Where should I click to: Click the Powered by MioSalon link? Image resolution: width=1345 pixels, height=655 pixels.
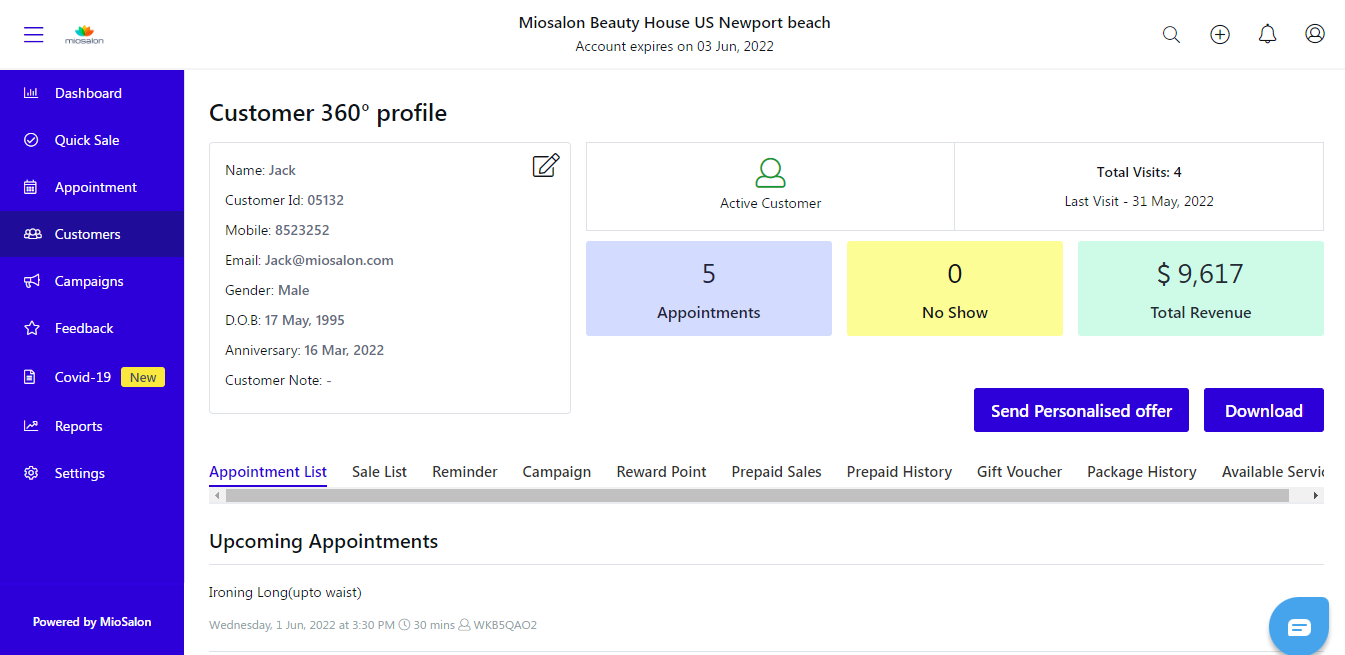92,622
